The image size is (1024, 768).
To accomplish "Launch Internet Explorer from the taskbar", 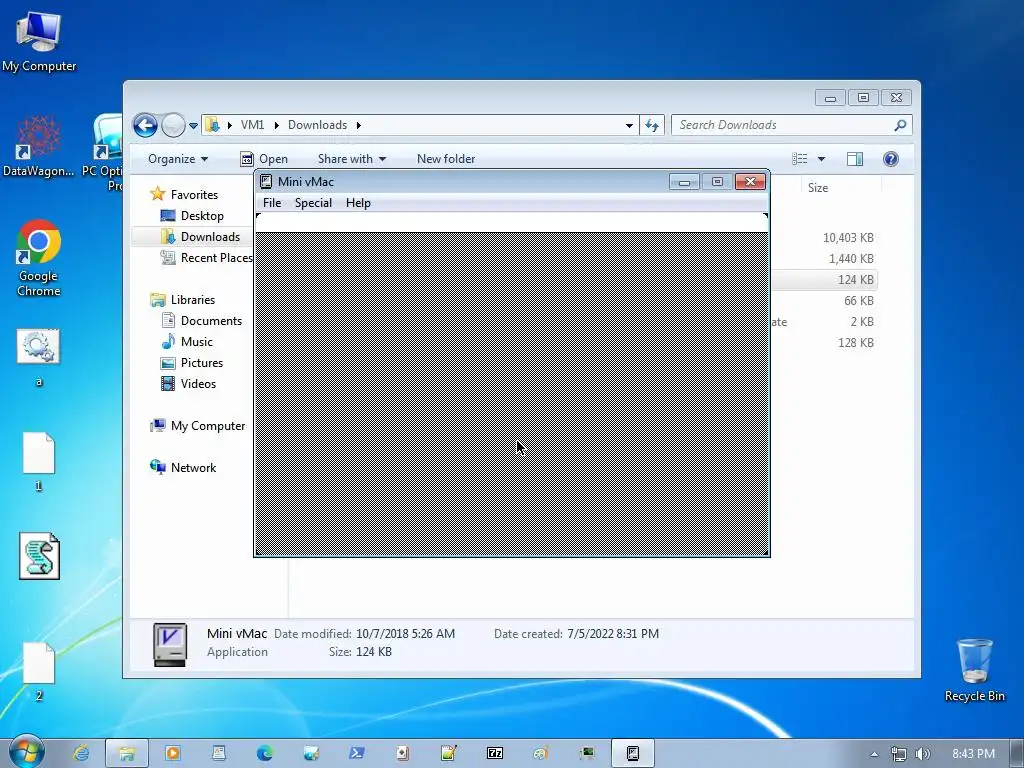I will (81, 753).
